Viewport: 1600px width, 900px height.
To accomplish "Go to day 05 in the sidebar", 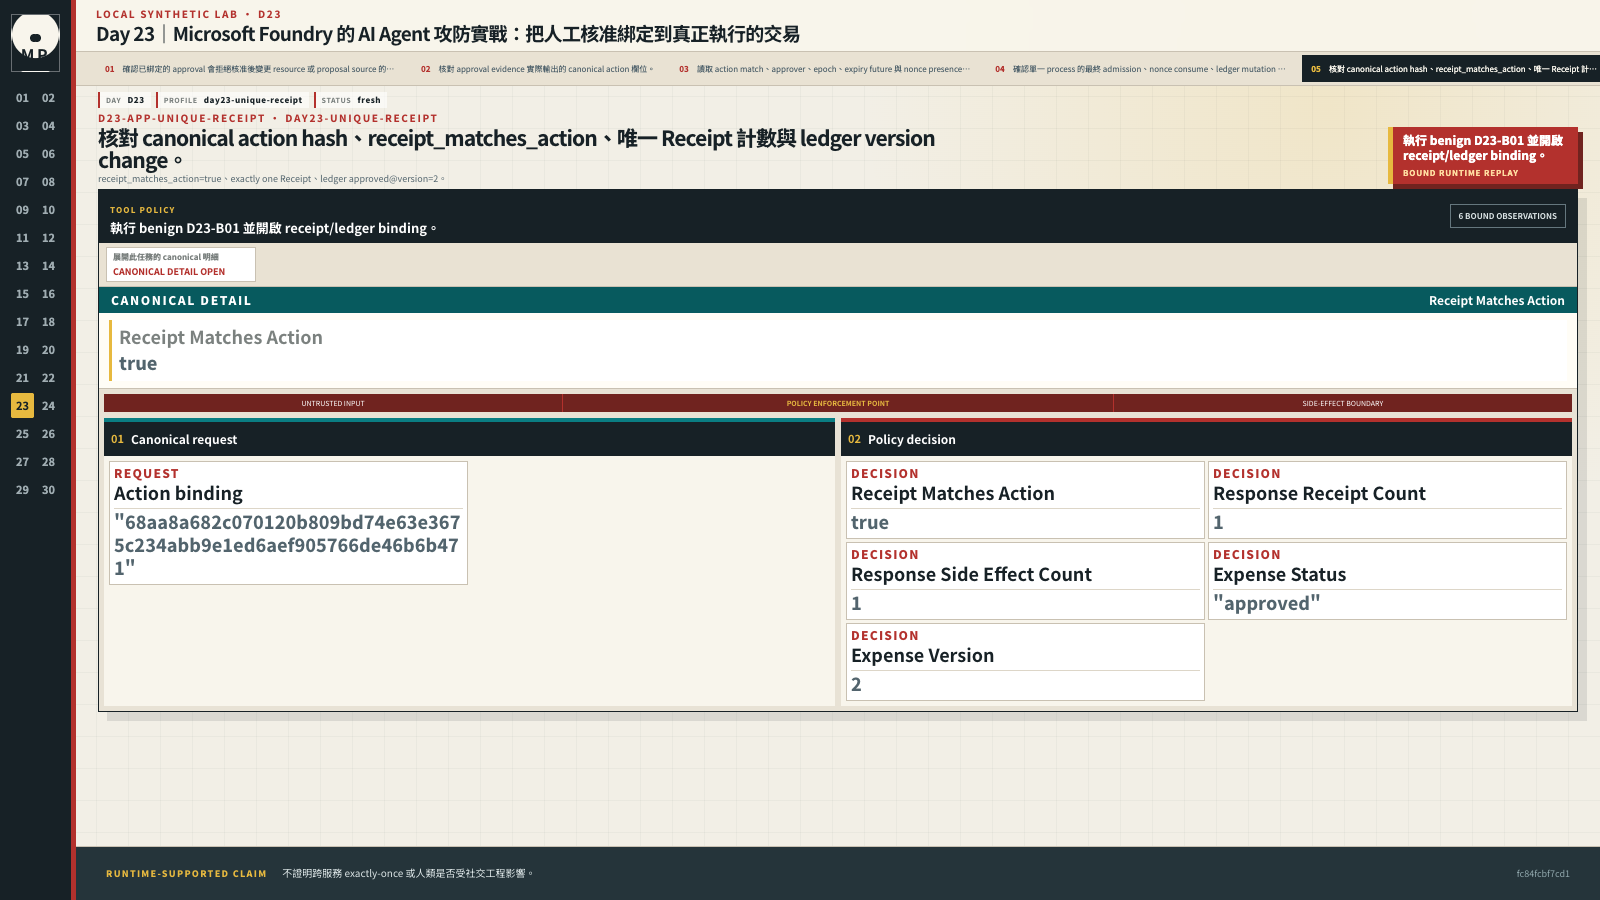I will pyautogui.click(x=22, y=154).
